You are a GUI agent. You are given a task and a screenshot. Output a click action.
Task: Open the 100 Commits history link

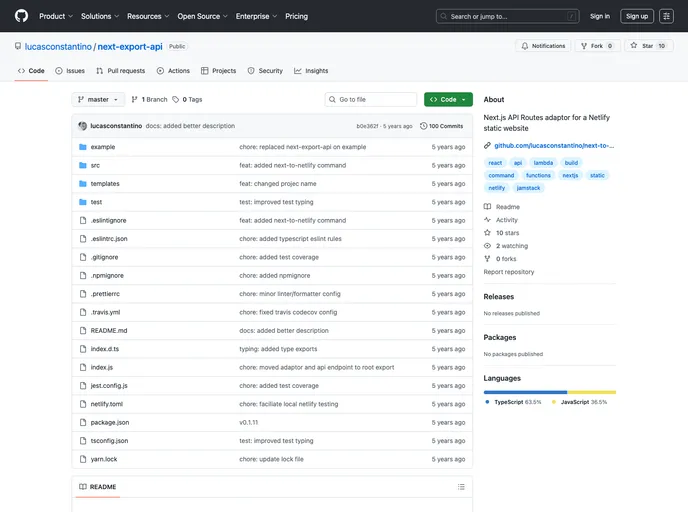click(441, 126)
